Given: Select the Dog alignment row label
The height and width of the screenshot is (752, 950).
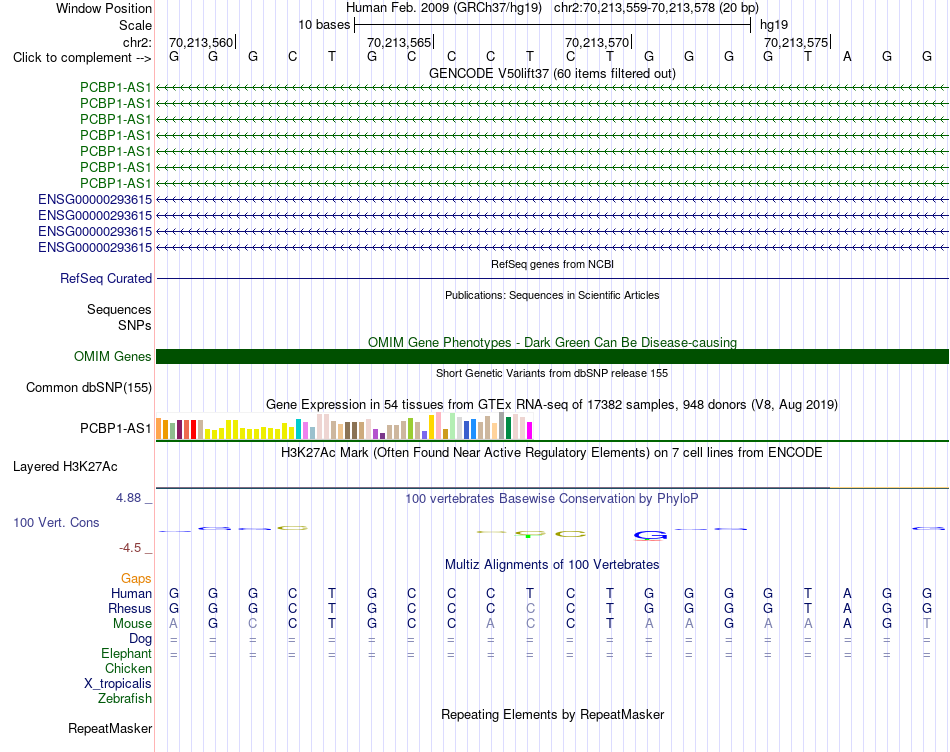Looking at the screenshot, I should click(x=141, y=639).
